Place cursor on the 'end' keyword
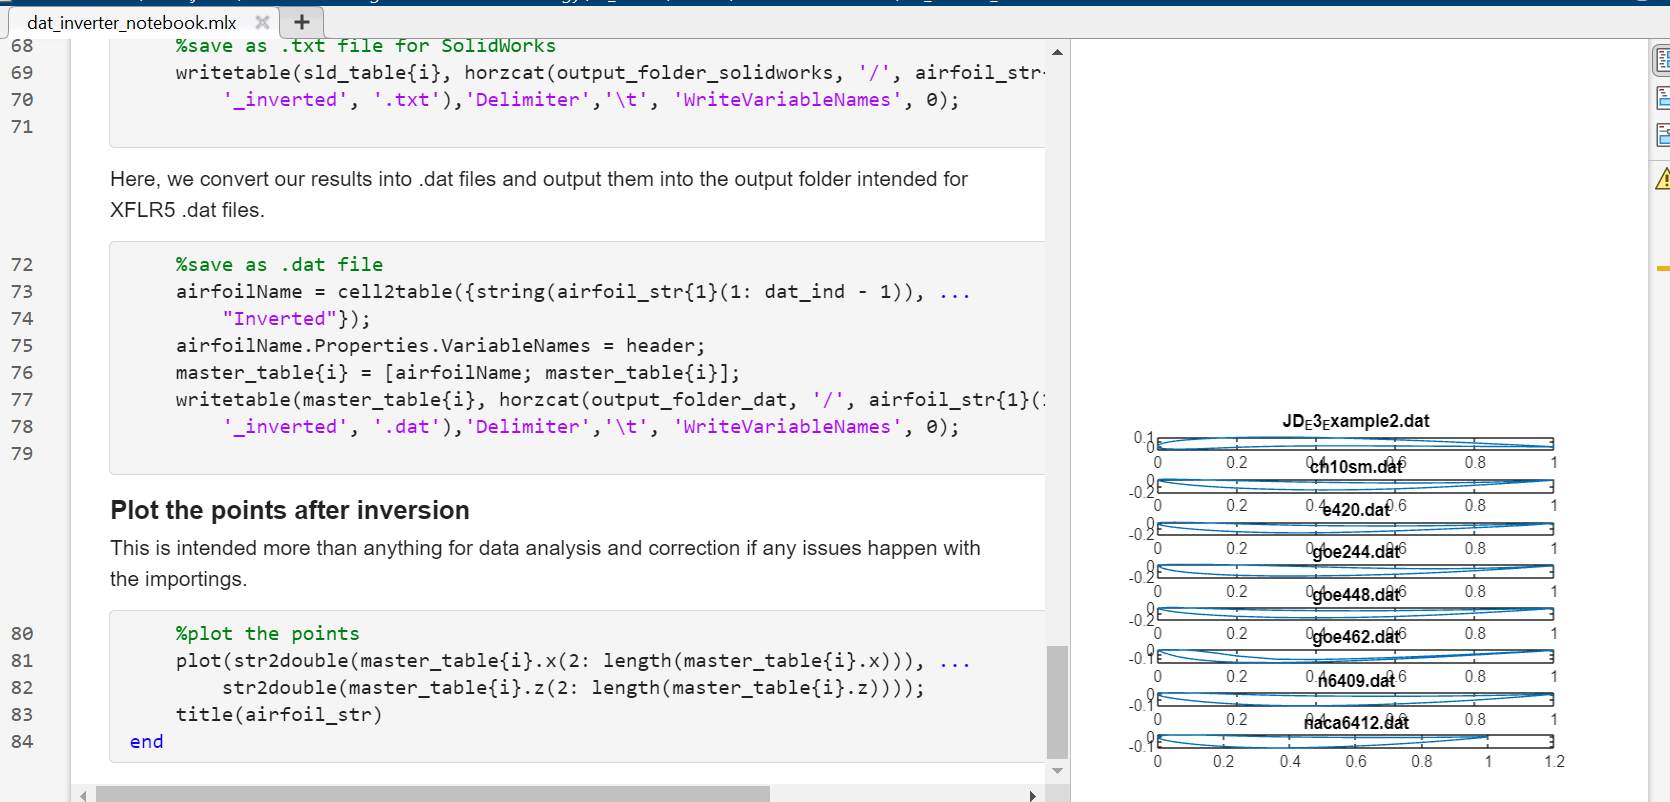This screenshot has width=1670, height=802. [x=146, y=742]
